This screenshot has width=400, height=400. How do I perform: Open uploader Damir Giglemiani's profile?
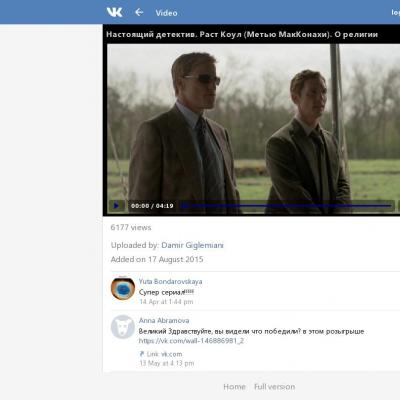coord(192,245)
